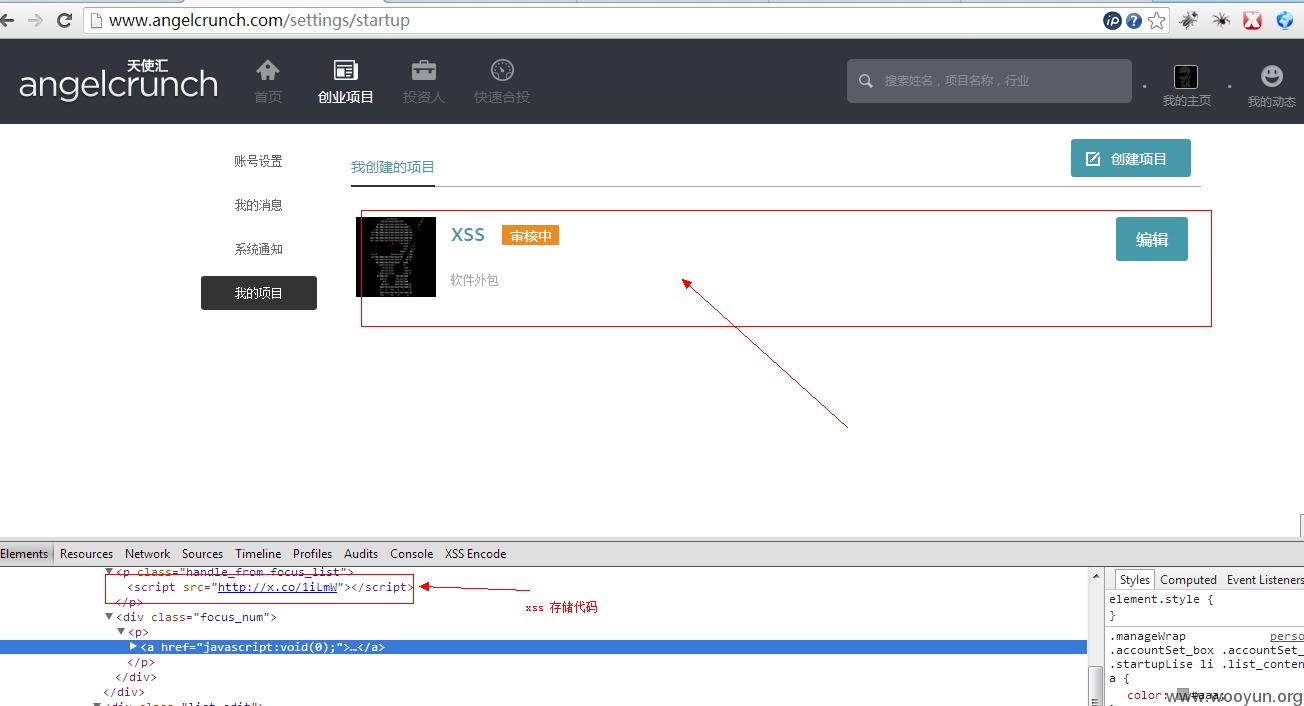Click the angelcrunch 天使汇 logo
Viewport: 1304px width, 706px height.
click(118, 80)
